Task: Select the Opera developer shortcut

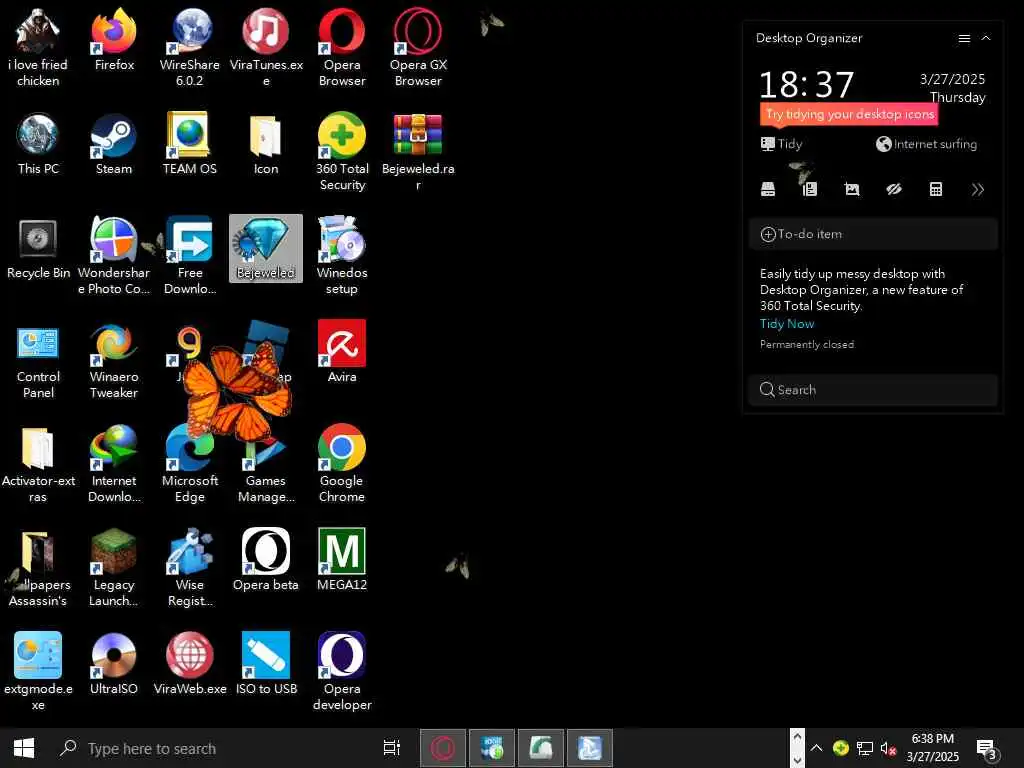Action: click(x=342, y=671)
